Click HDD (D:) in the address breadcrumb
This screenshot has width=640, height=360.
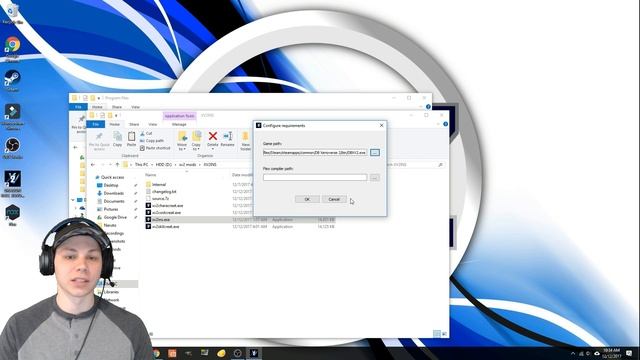[x=164, y=164]
